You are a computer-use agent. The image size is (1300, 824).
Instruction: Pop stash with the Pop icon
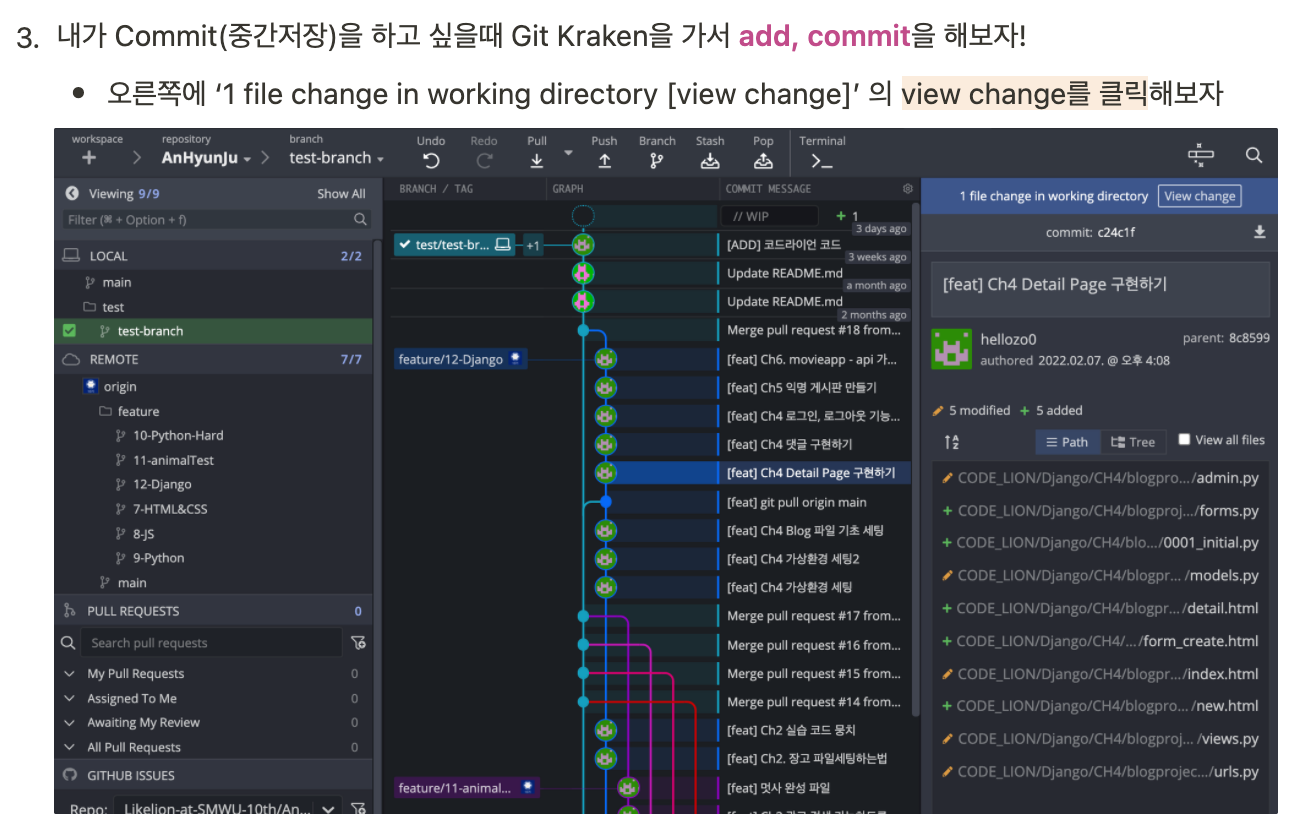coord(763,160)
